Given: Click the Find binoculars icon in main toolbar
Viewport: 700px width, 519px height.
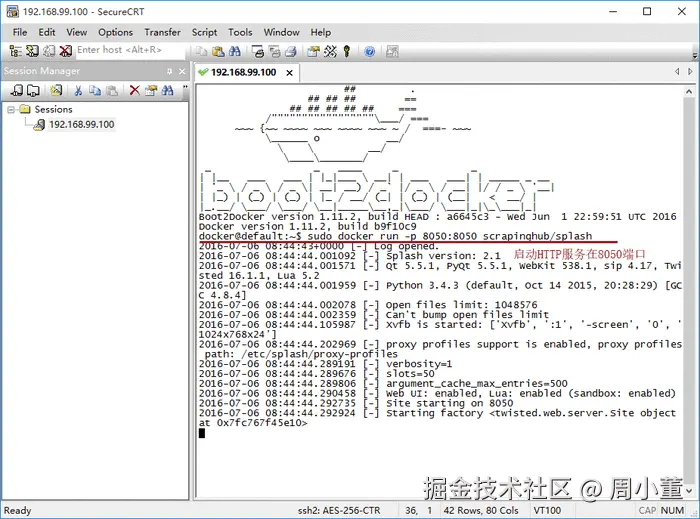Looking at the screenshot, I should [235, 52].
